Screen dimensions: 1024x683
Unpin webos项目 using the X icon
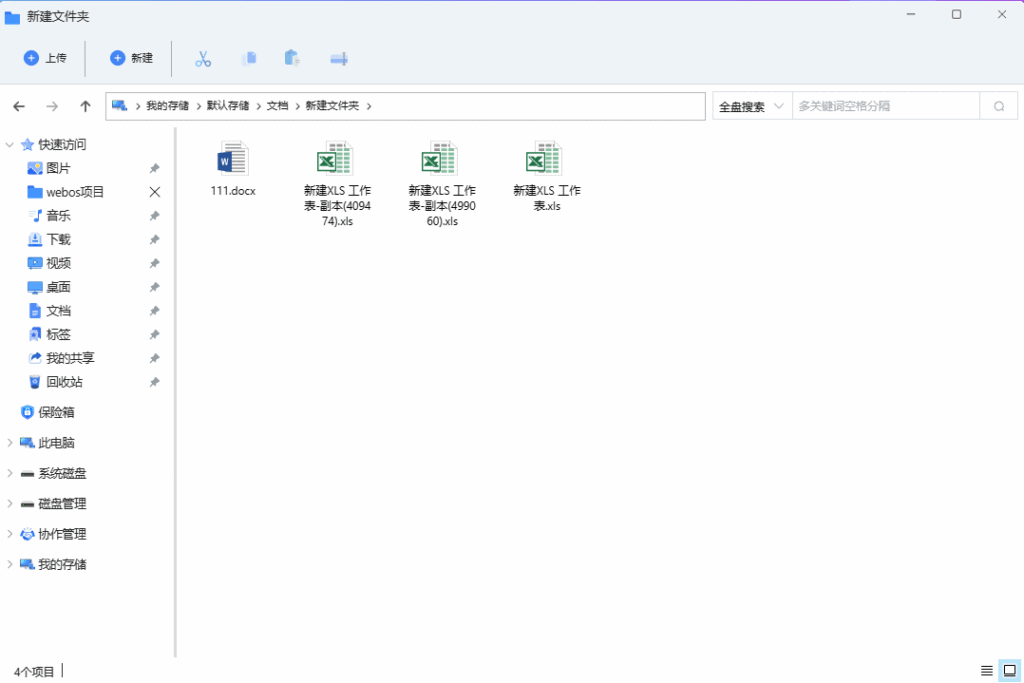point(154,192)
